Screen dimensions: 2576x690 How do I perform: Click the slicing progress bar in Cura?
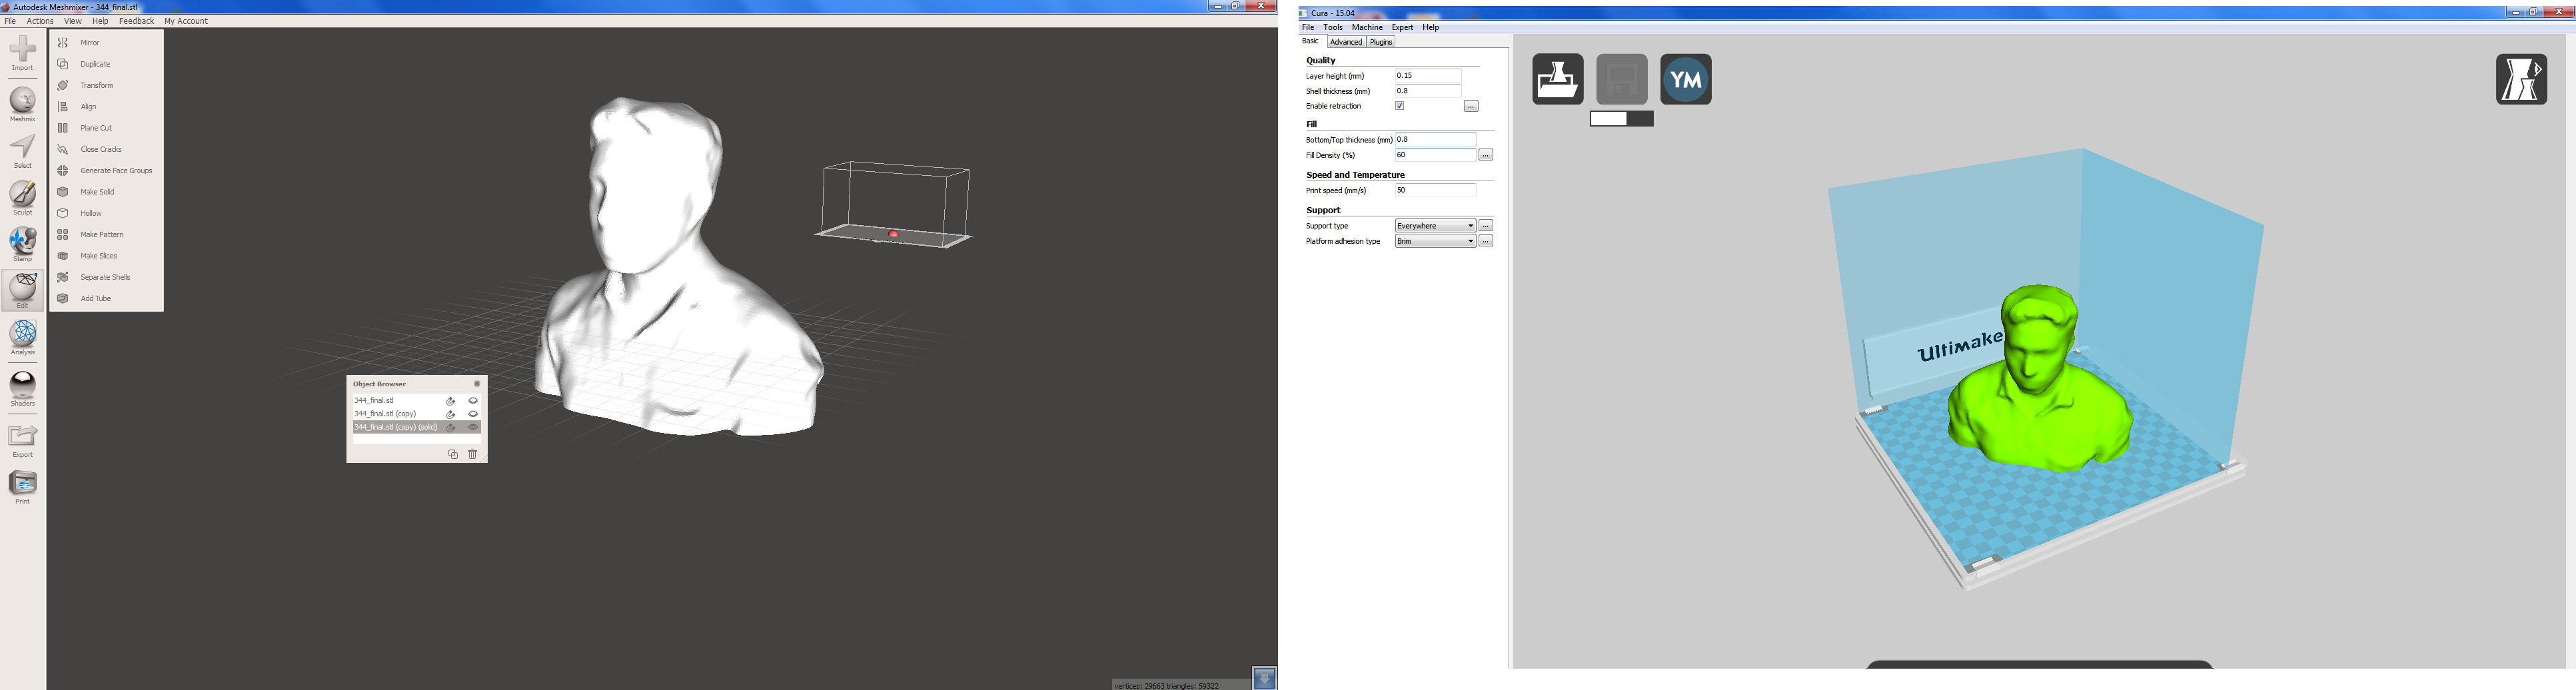pyautogui.click(x=1621, y=119)
